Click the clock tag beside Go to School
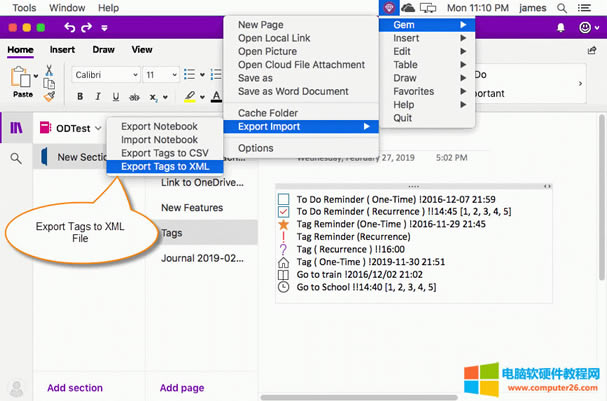The image size is (607, 401). point(283,287)
